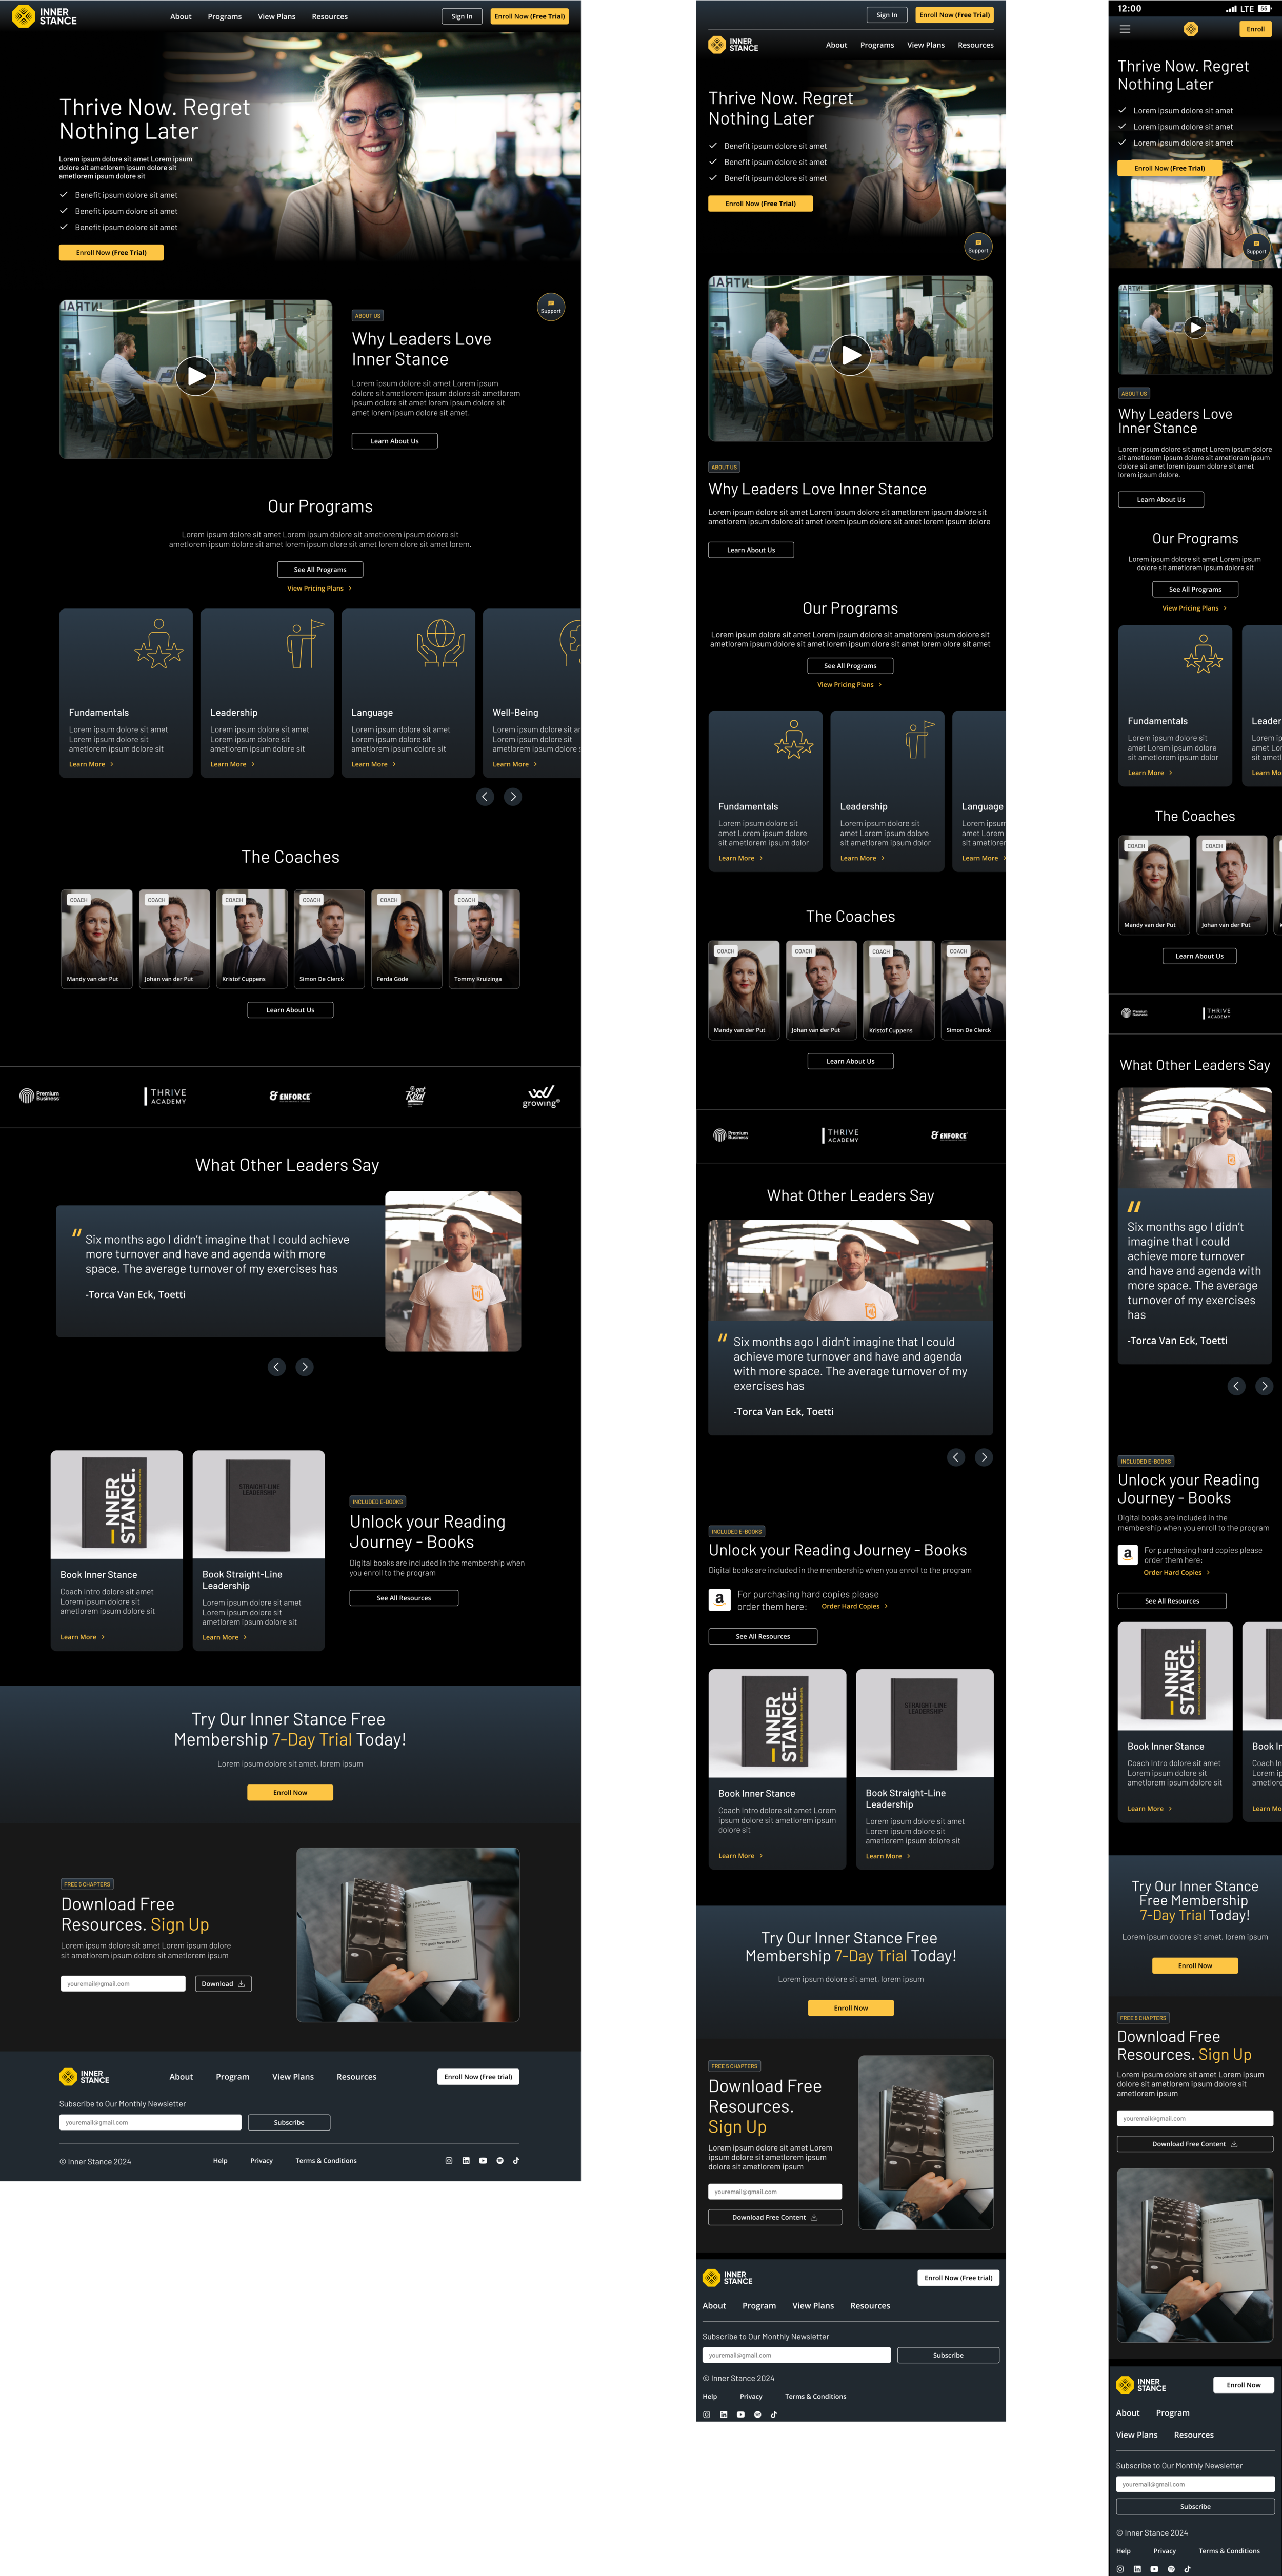
Task: Click previous arrow under desktop testimonial
Action: 277,1367
